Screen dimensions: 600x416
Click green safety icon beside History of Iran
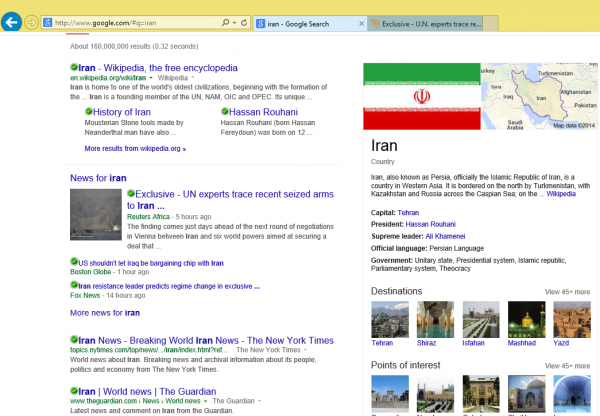(x=88, y=111)
